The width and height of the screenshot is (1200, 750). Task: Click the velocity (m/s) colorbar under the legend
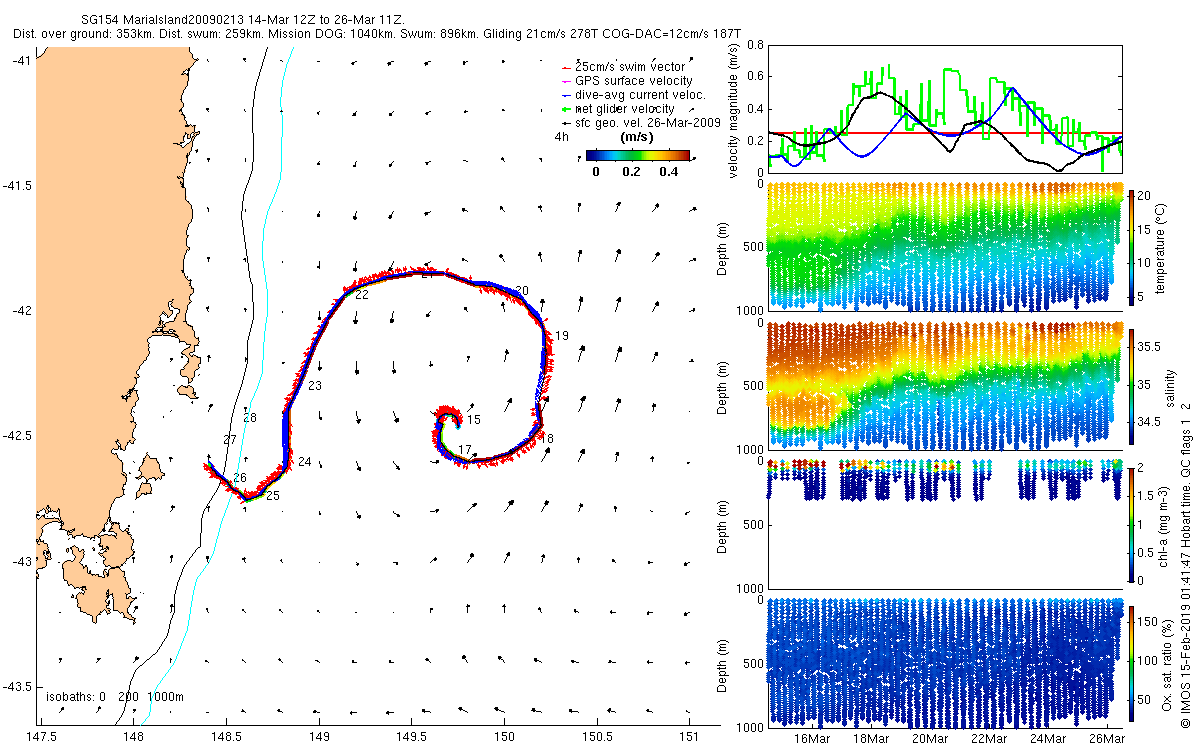tap(638, 155)
